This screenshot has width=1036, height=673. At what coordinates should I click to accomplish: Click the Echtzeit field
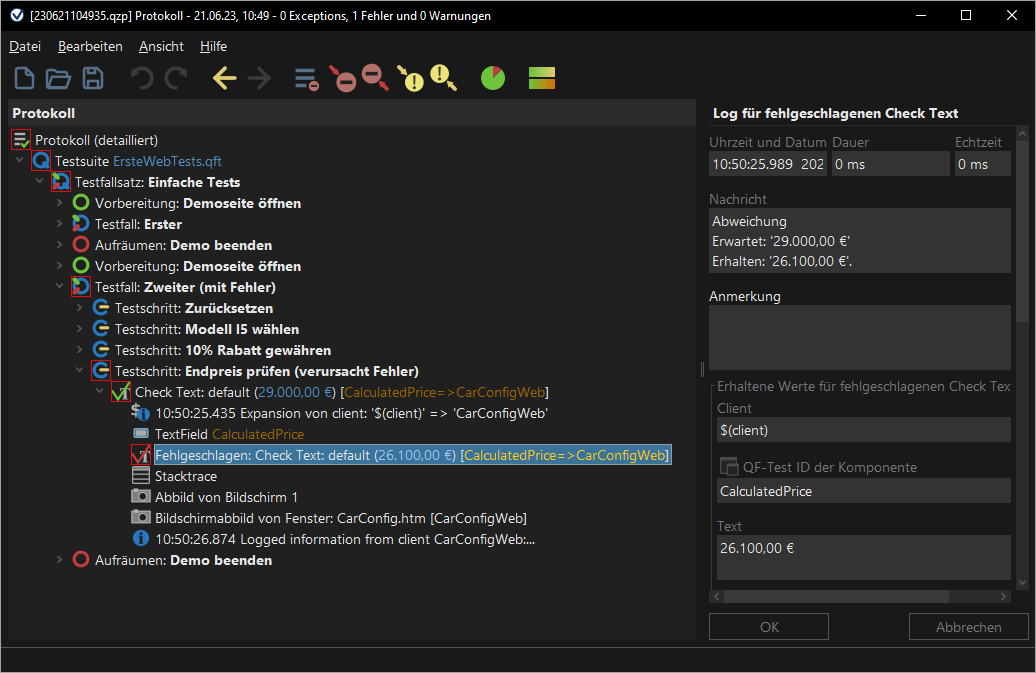[982, 164]
